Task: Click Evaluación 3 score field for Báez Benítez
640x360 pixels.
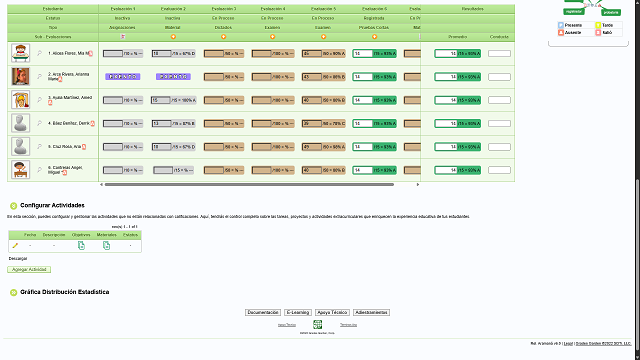Action: 214,123
